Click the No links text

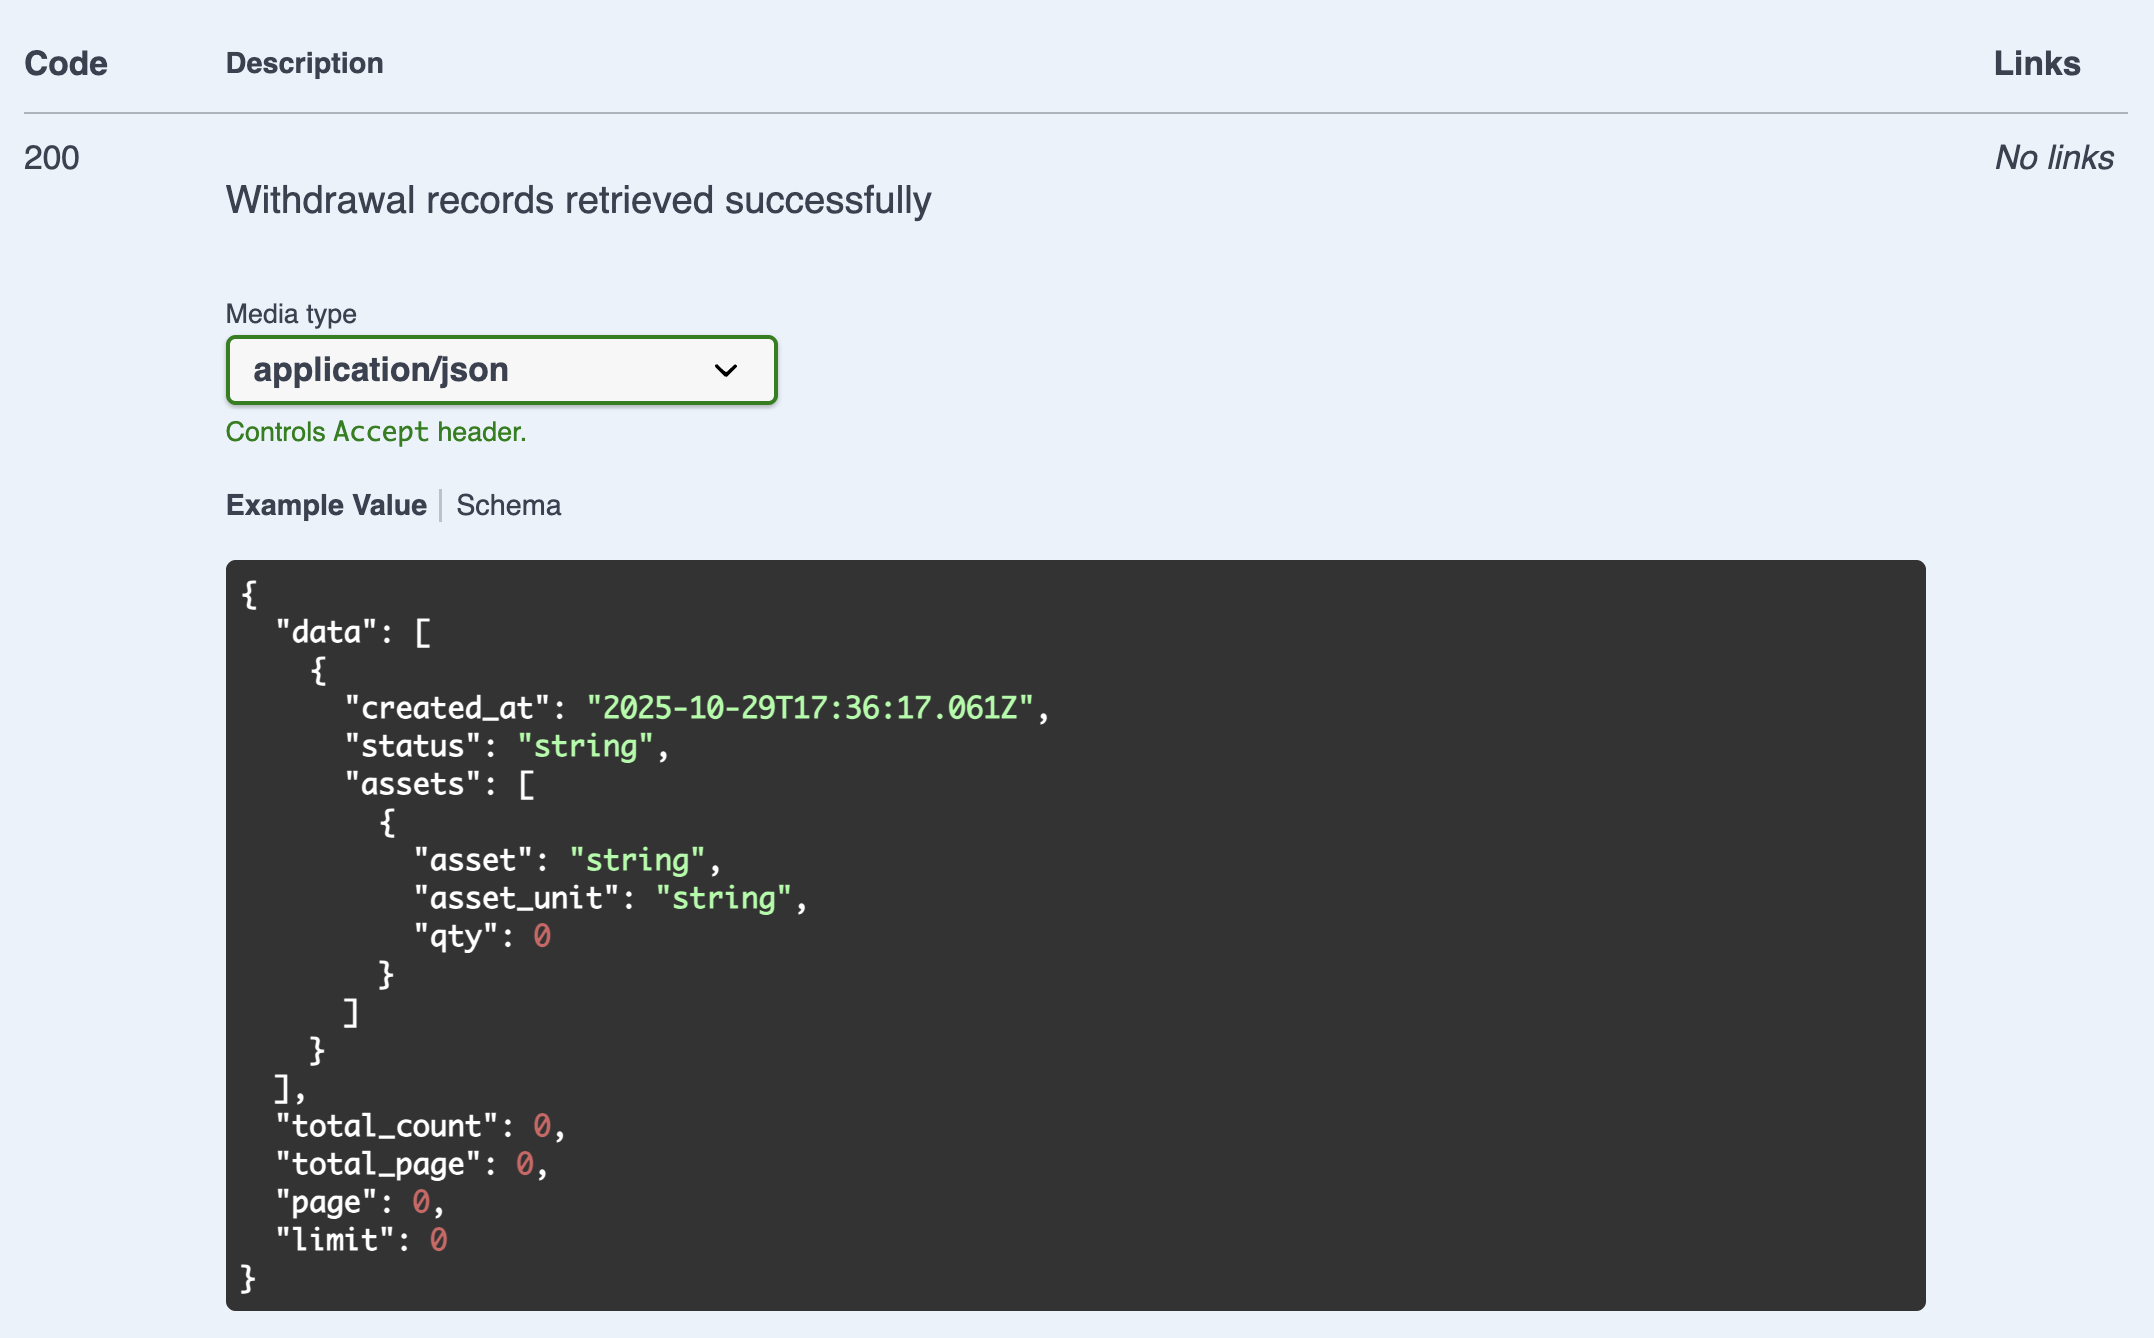tap(2054, 158)
